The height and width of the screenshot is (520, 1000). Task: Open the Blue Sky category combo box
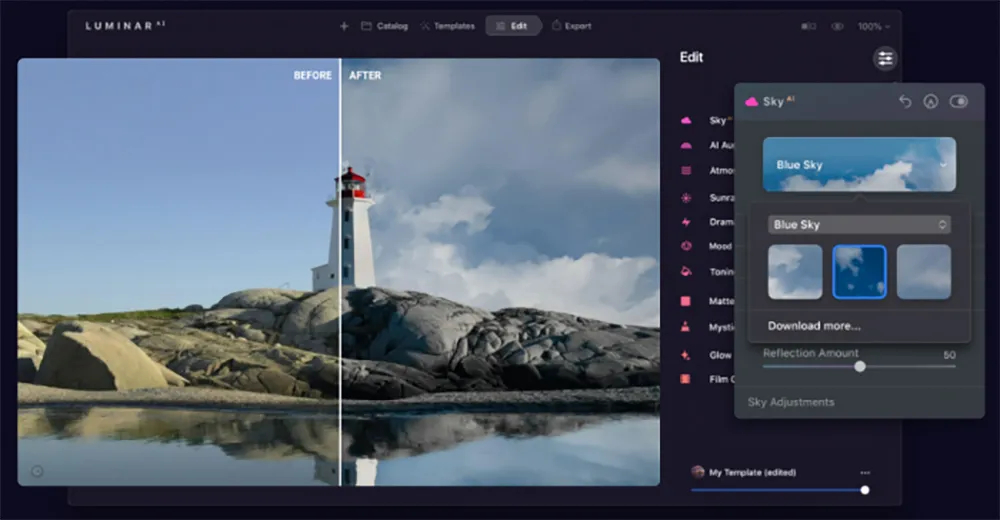pos(859,225)
